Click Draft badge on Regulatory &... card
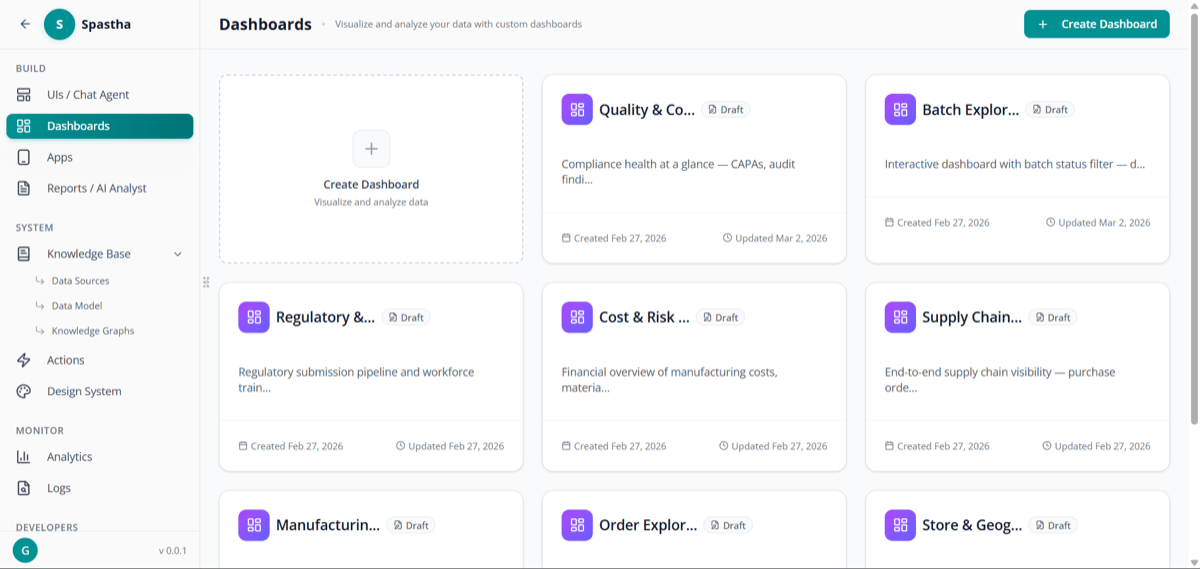 click(x=406, y=317)
